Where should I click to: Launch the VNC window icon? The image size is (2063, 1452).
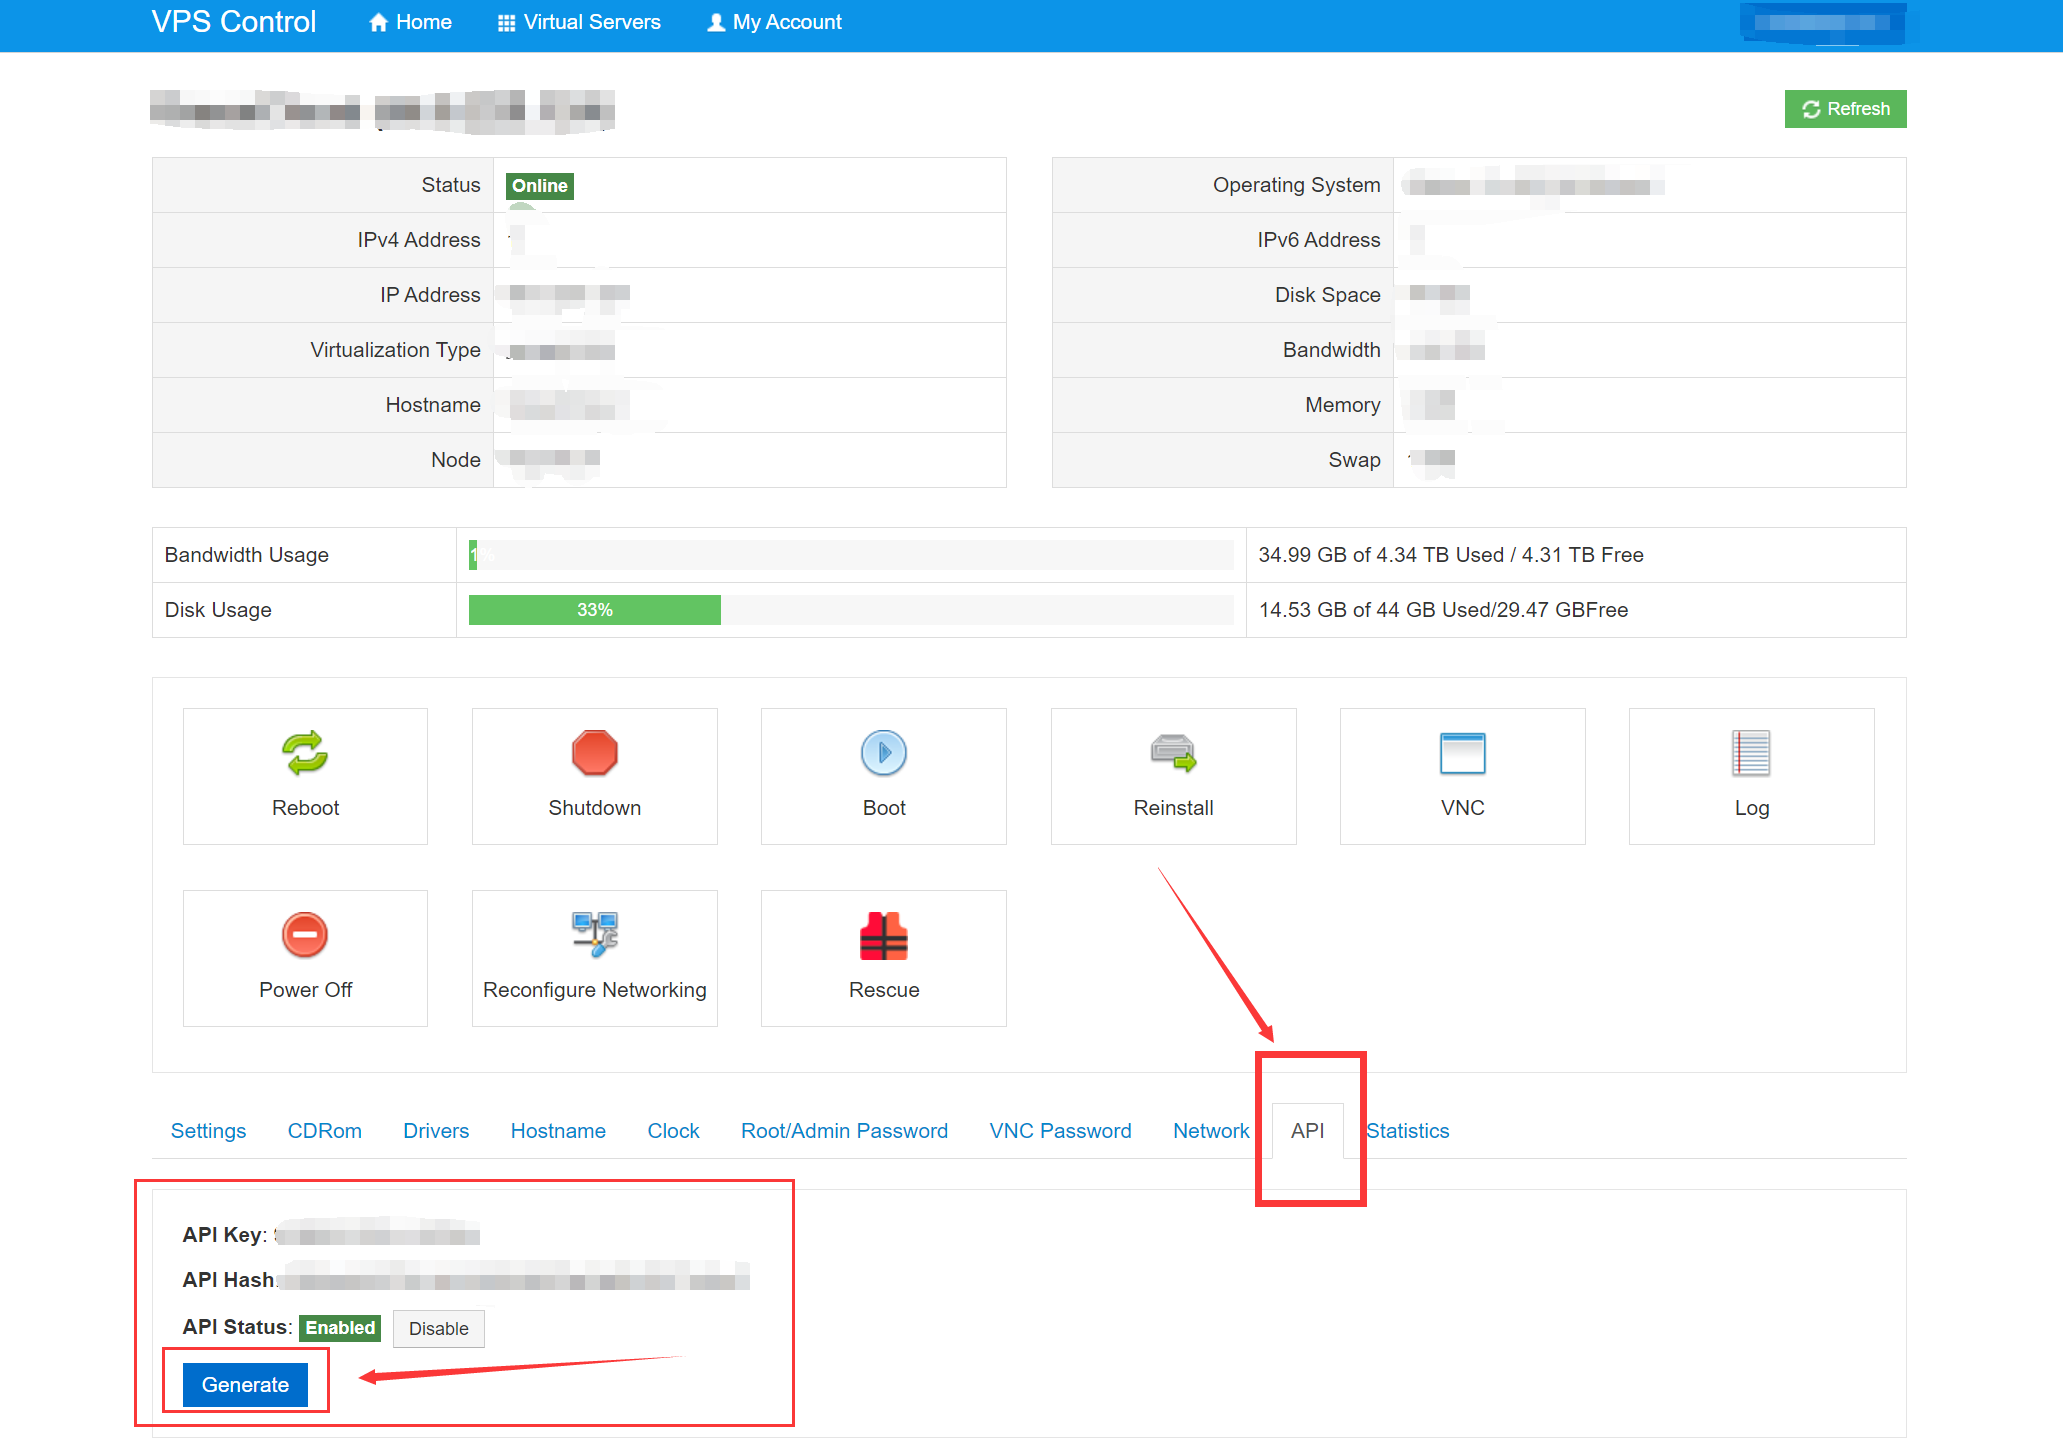pos(1461,754)
